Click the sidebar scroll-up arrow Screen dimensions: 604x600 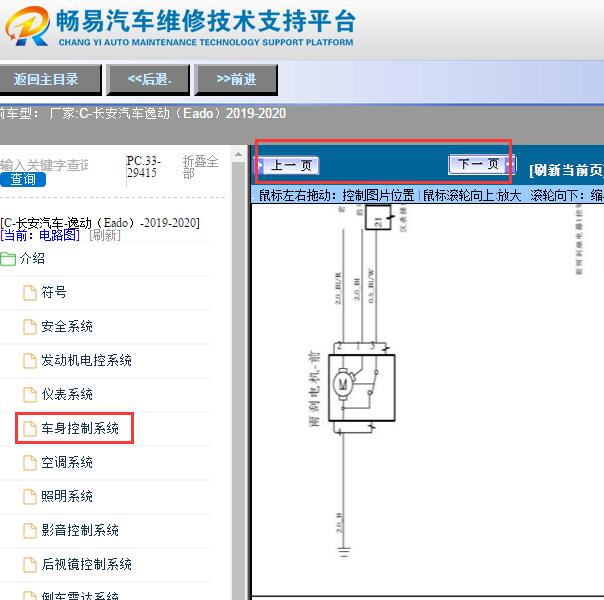(238, 154)
